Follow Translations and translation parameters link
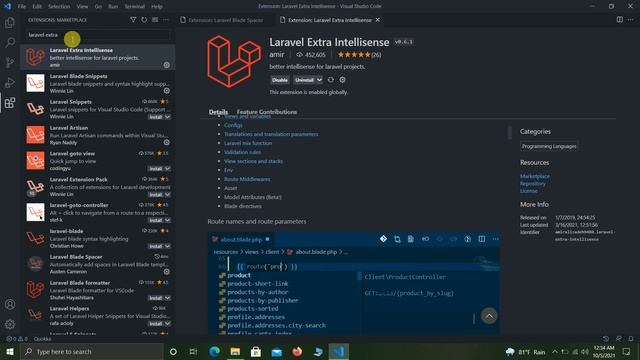640x360 pixels. coord(271,134)
